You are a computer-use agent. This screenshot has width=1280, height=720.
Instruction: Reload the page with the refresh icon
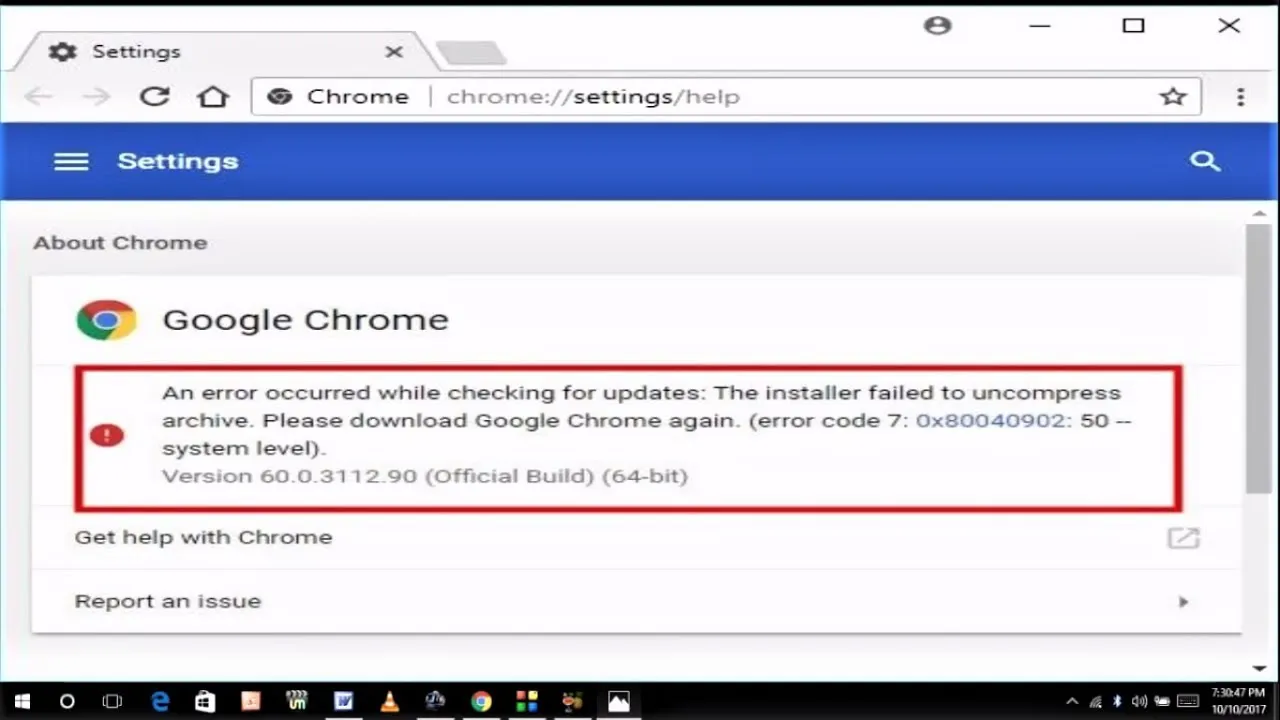click(x=154, y=96)
